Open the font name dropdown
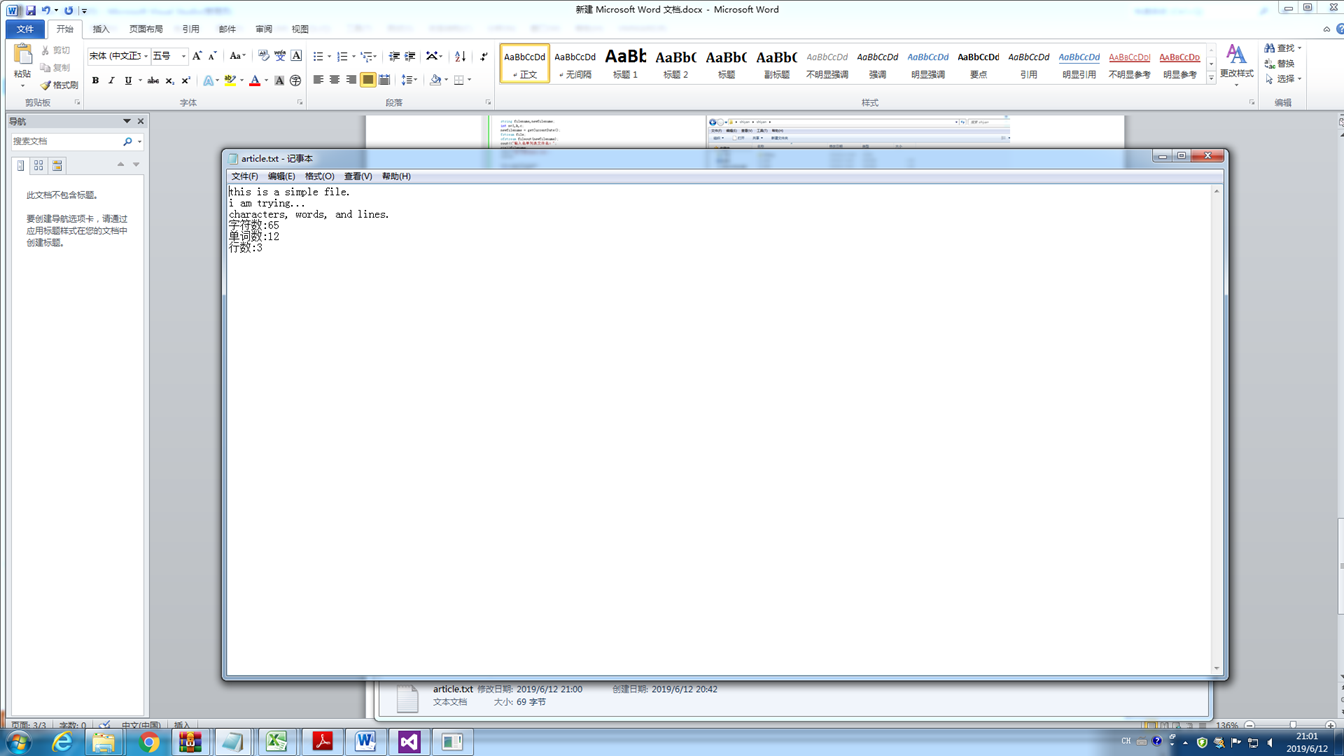 coord(145,56)
